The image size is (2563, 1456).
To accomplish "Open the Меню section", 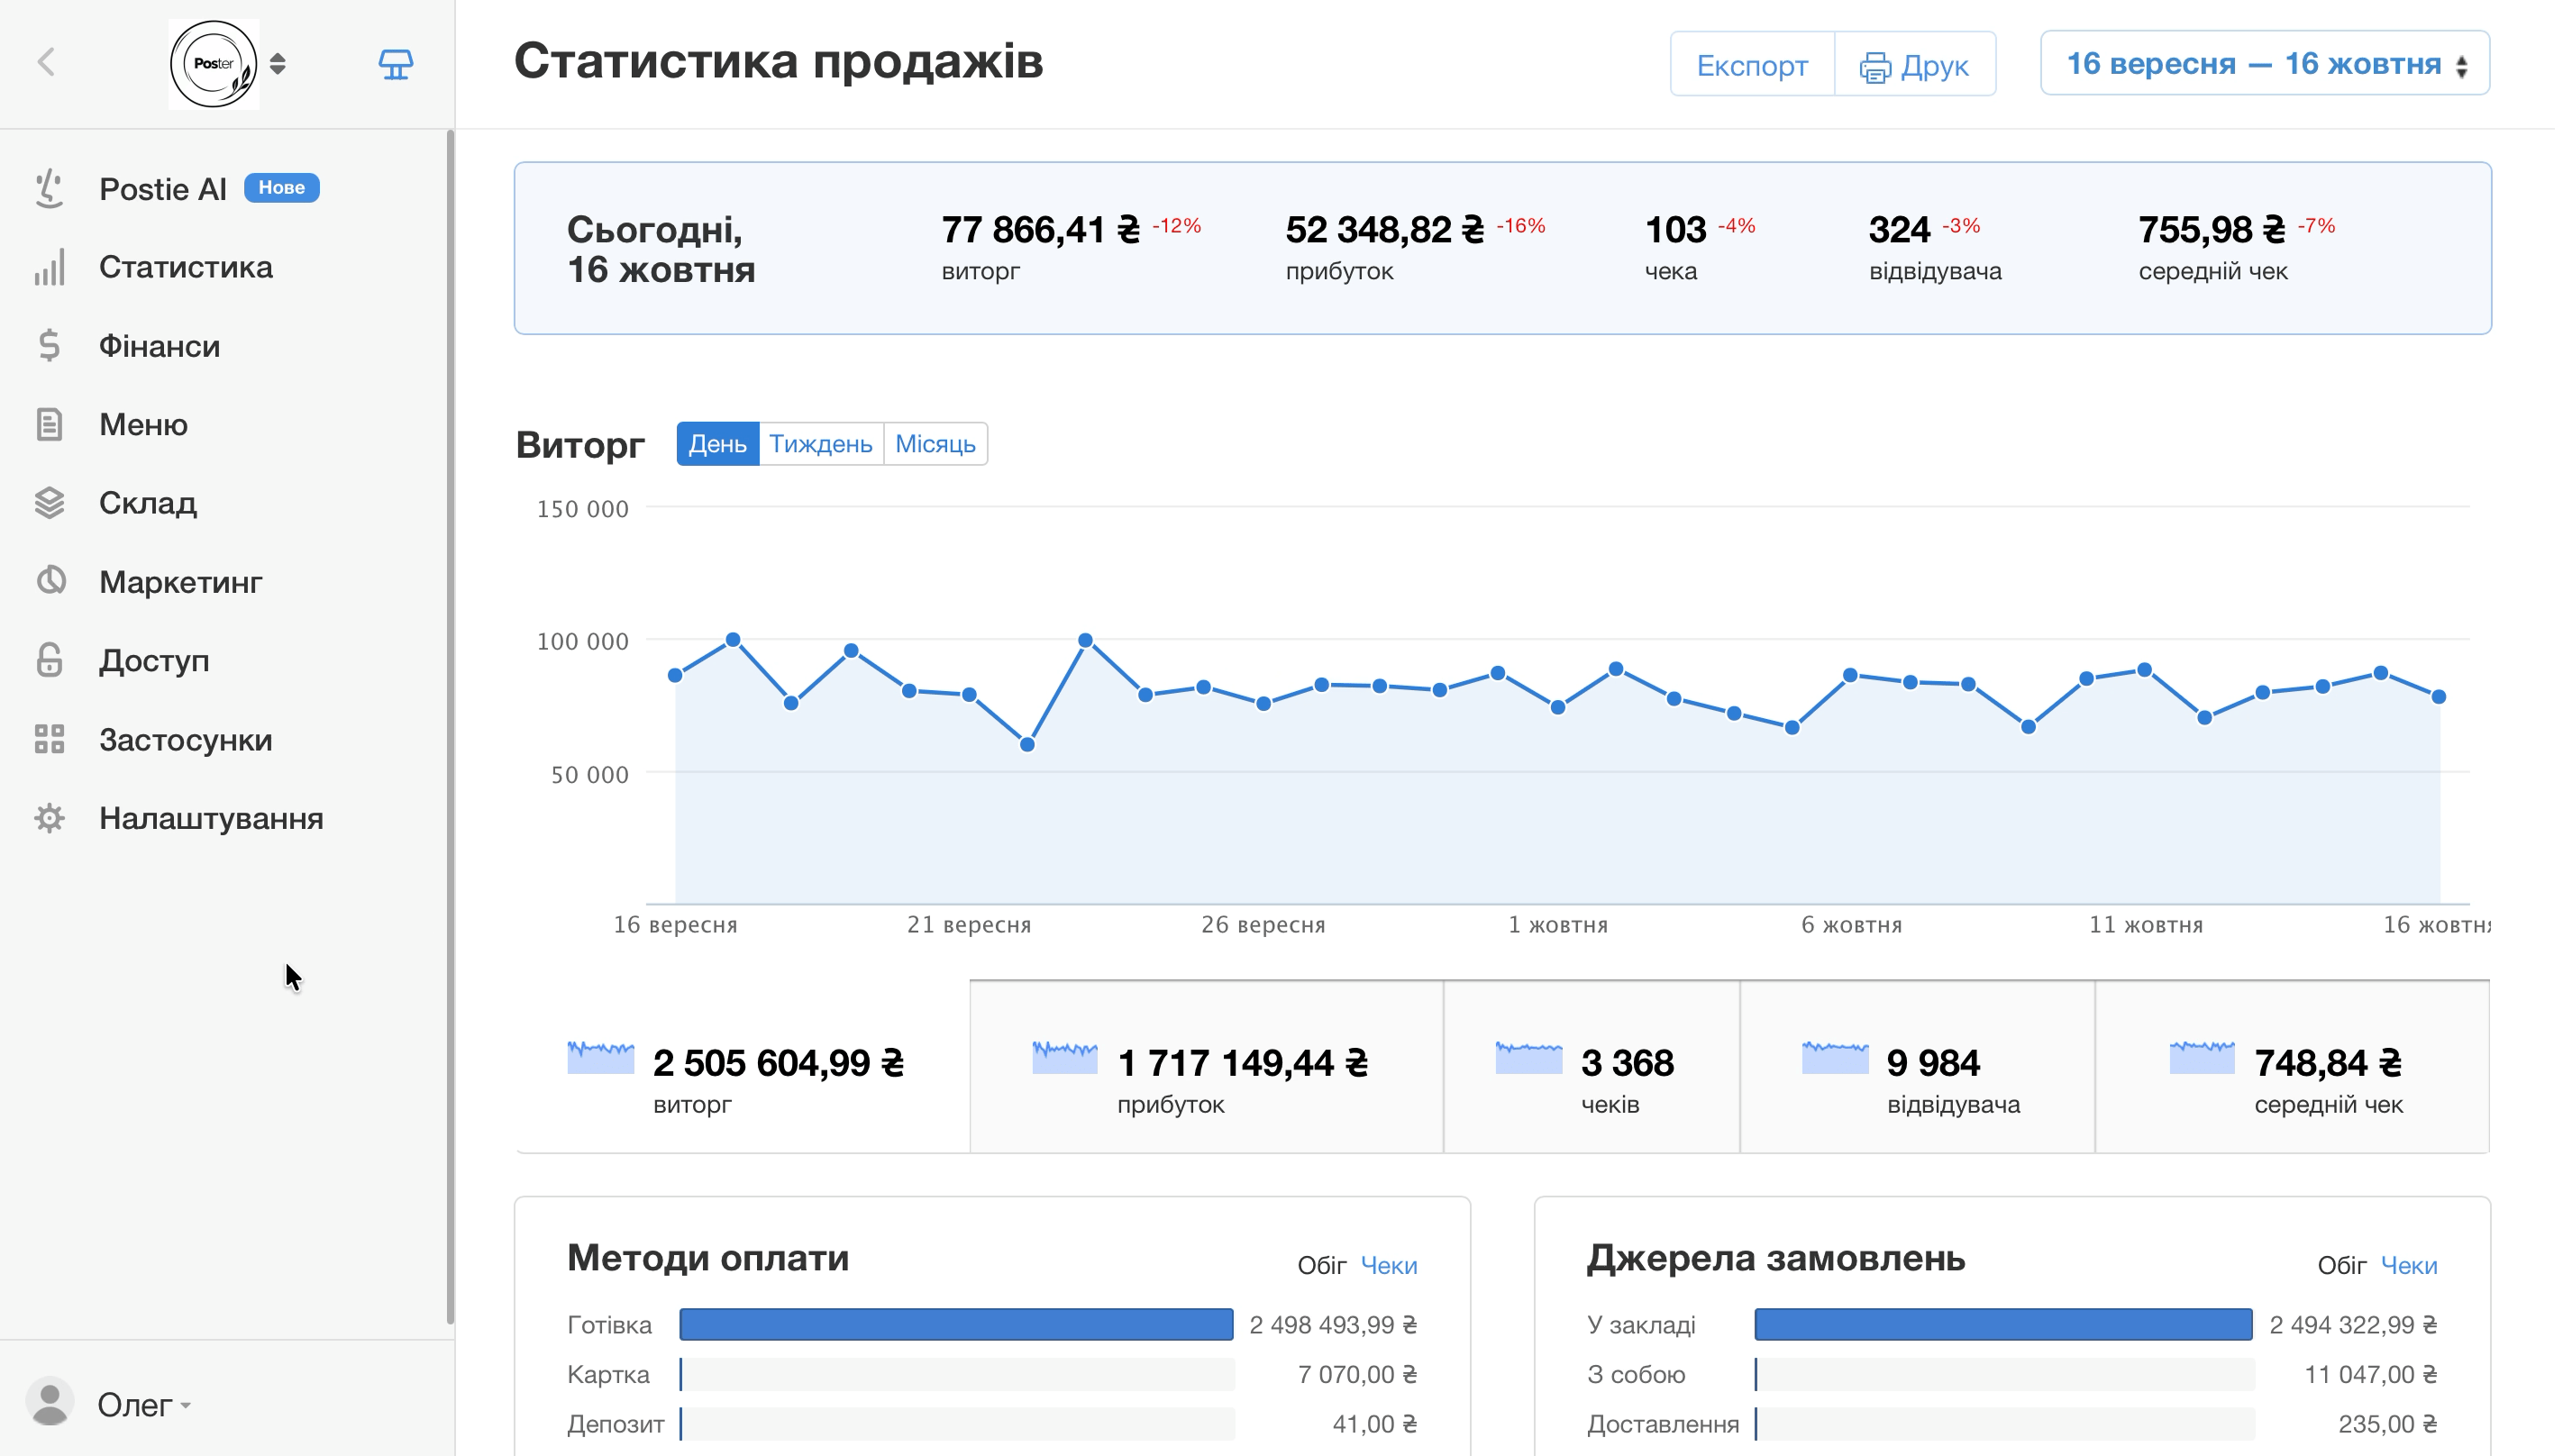I will [x=143, y=425].
